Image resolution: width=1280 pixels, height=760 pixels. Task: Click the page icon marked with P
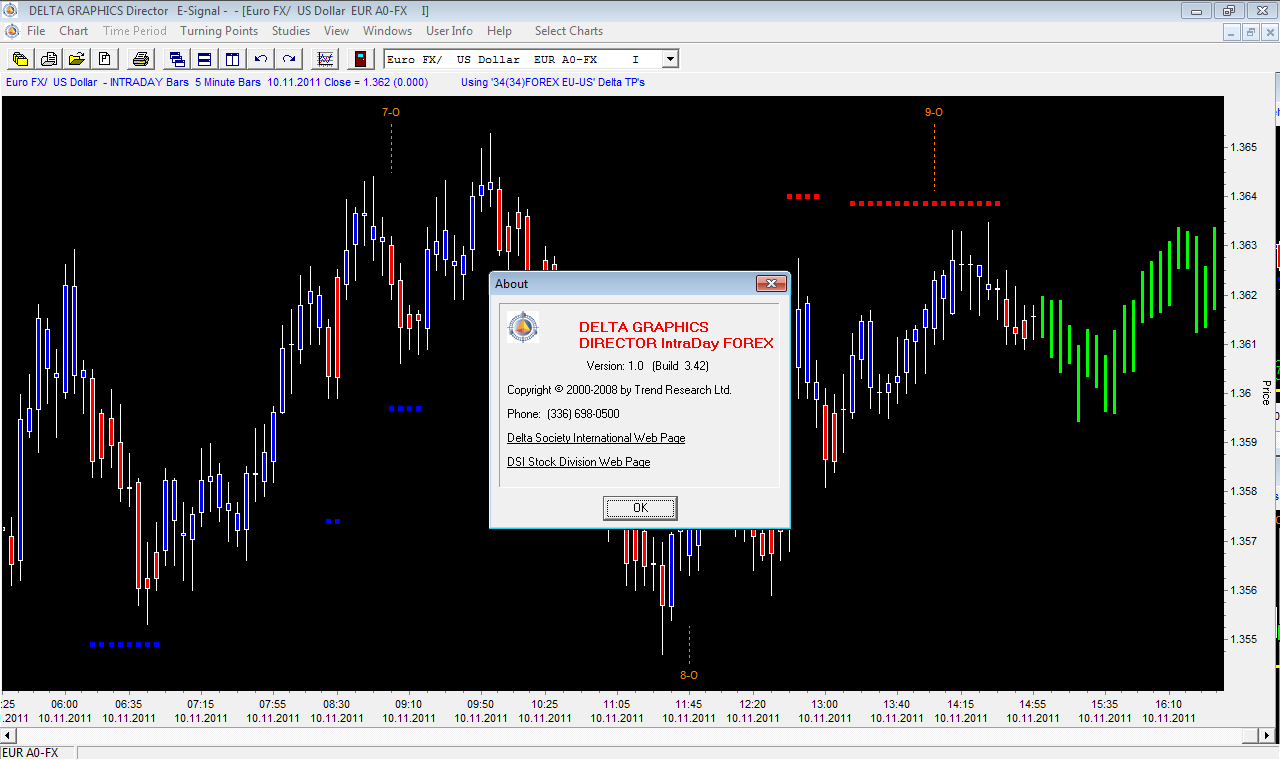click(x=104, y=59)
